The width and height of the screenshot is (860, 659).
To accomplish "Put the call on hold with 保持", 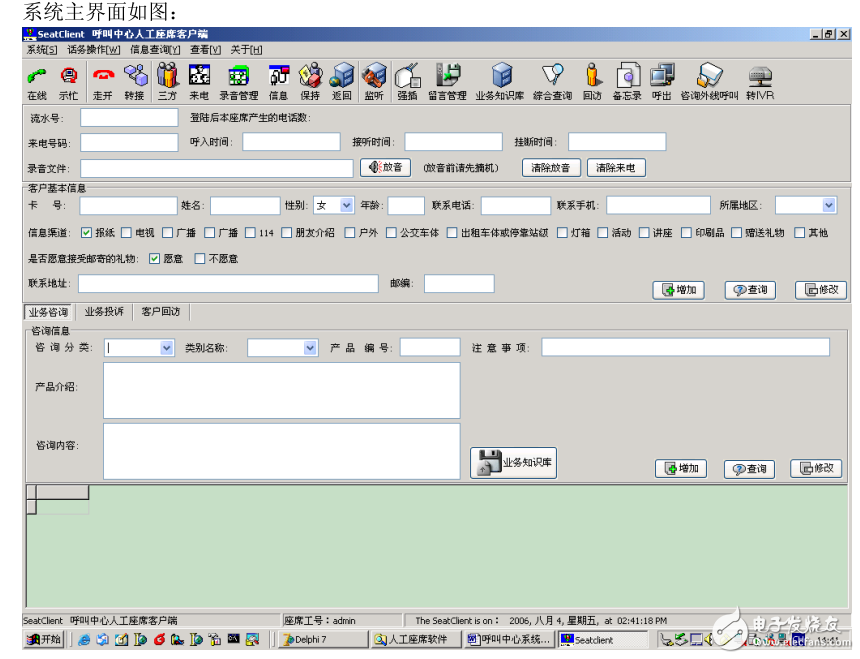I will 310,81.
